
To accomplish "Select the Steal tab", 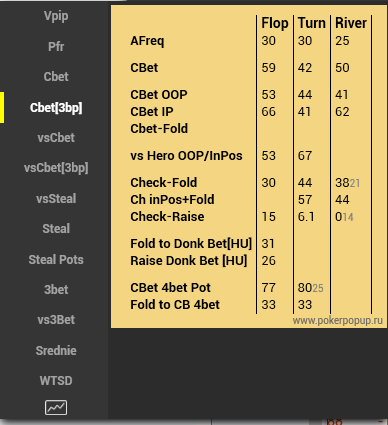I will click(x=56, y=229).
